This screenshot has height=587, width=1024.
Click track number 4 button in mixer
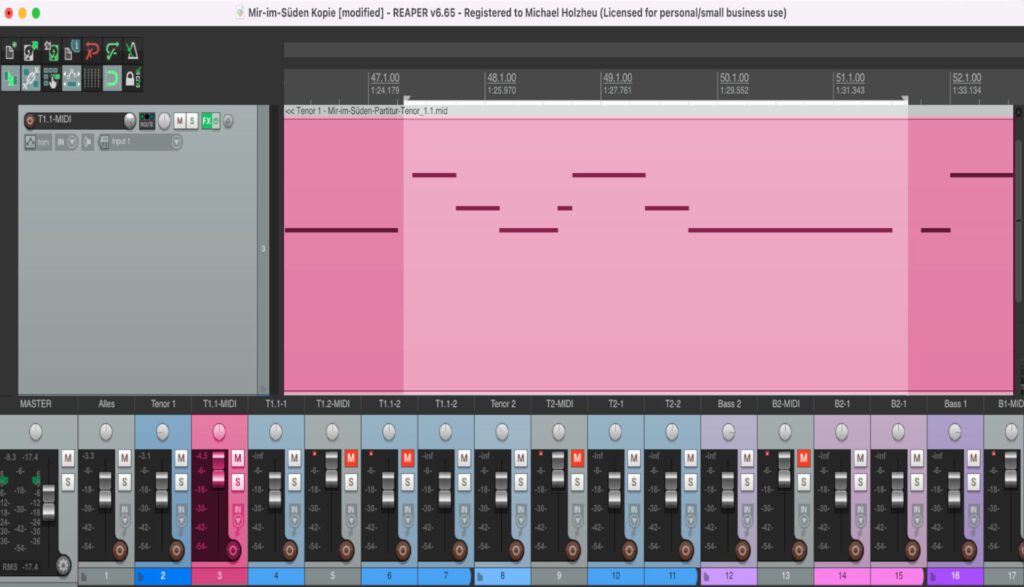(276, 576)
